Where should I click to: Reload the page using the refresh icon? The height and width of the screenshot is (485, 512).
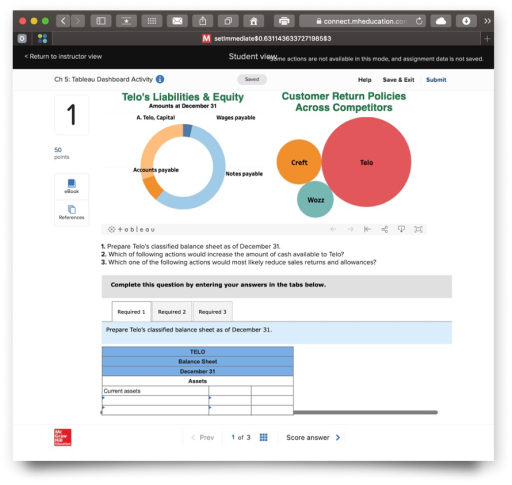click(x=419, y=21)
